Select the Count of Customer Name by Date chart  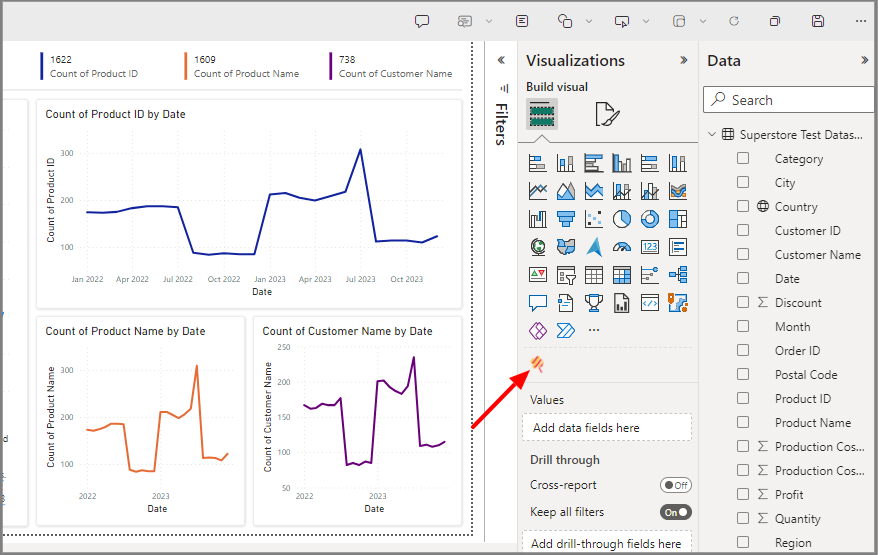(x=358, y=421)
